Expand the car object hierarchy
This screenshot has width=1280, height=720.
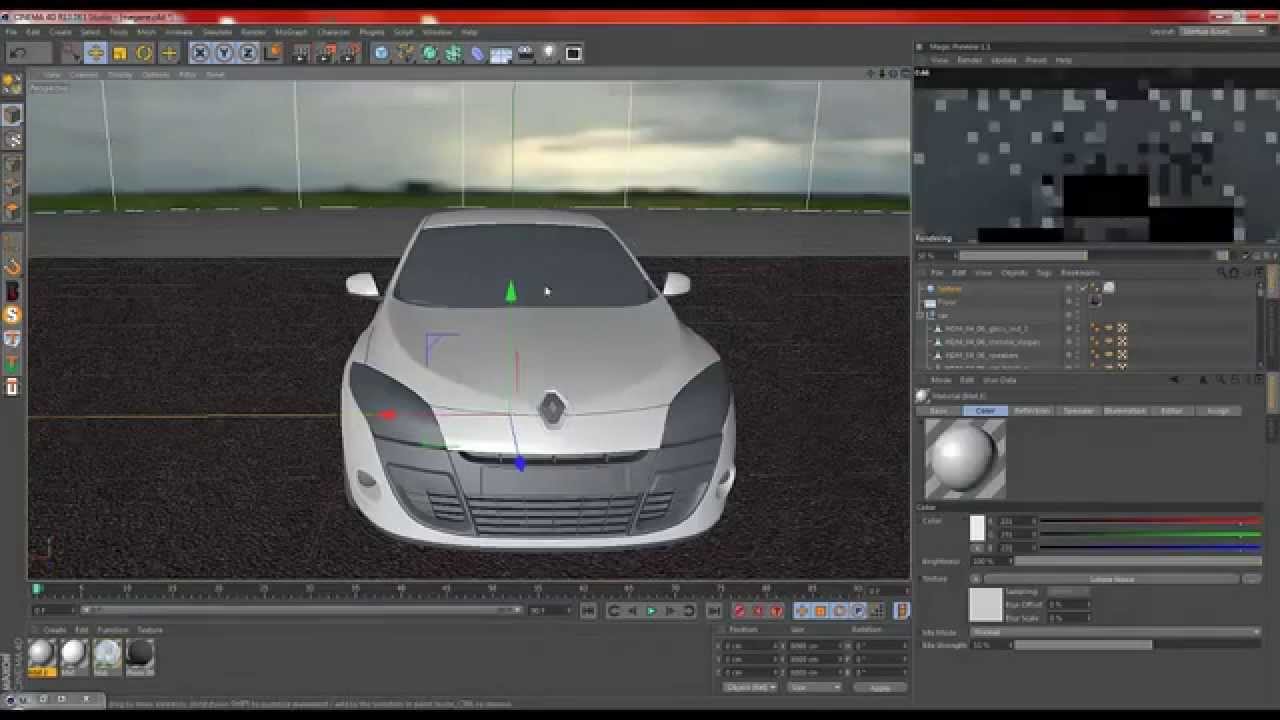[x=920, y=315]
